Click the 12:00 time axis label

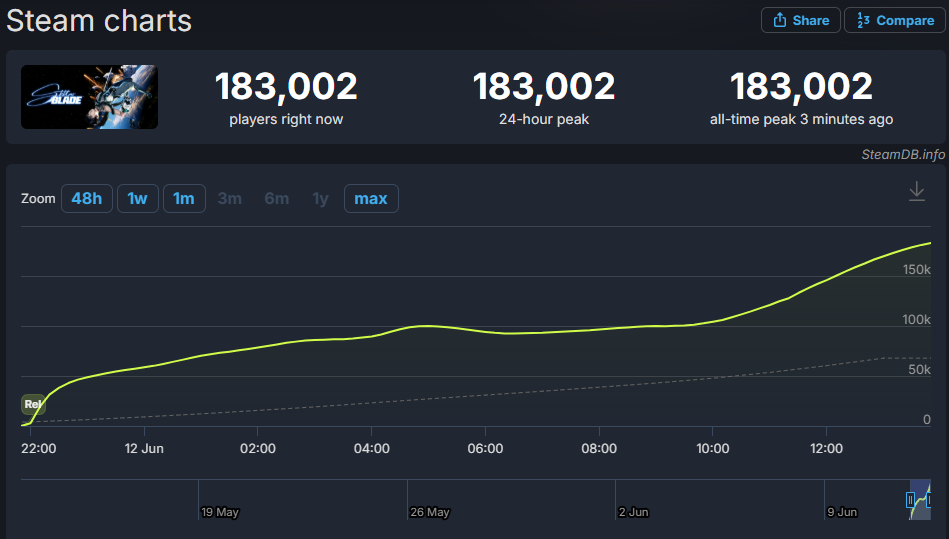(826, 448)
